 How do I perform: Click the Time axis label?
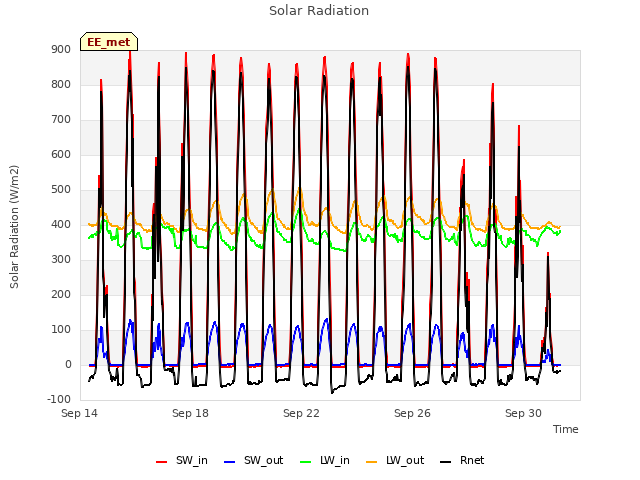tap(566, 429)
